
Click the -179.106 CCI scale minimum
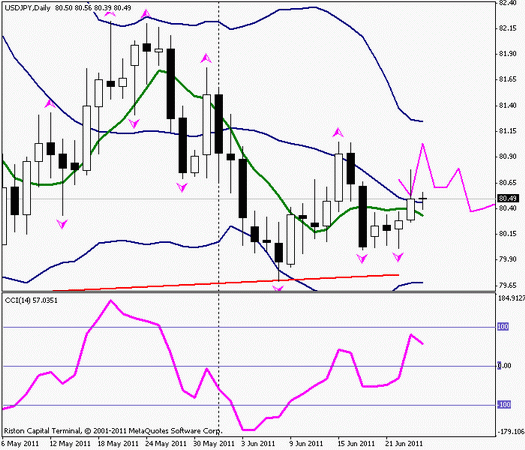(x=512, y=431)
